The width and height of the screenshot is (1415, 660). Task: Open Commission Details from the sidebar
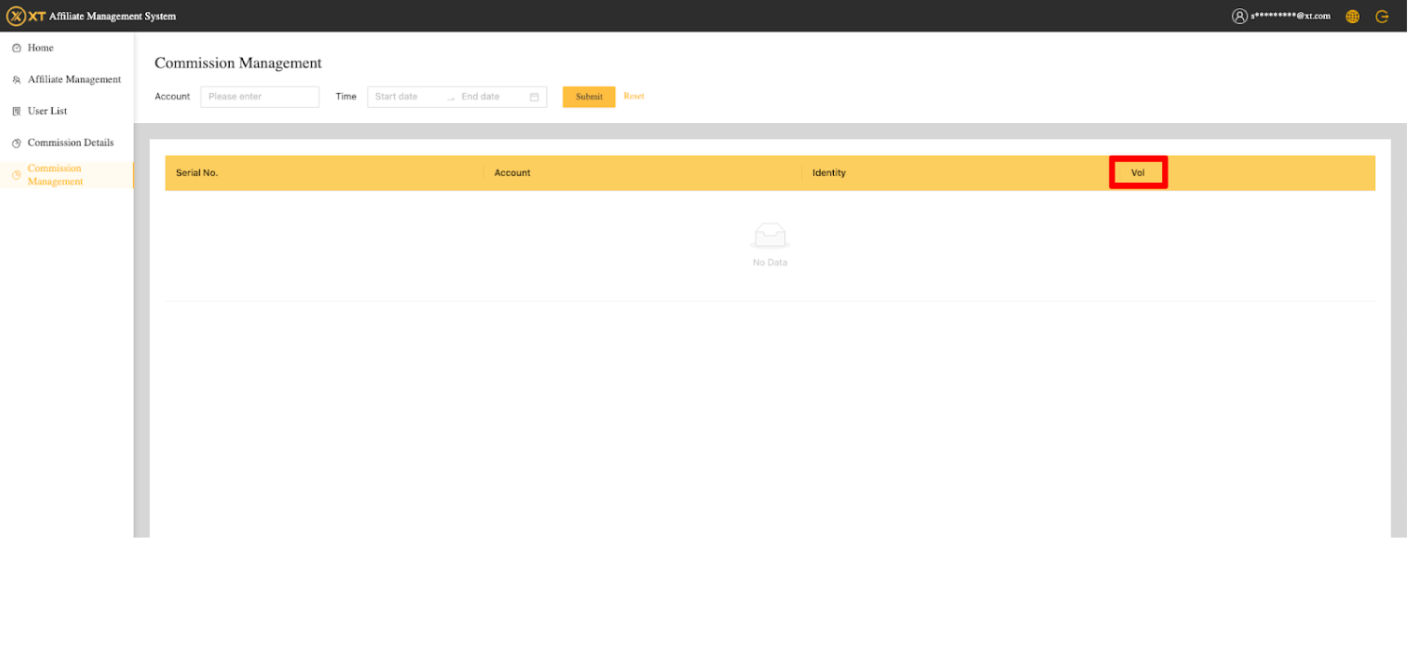coord(70,143)
